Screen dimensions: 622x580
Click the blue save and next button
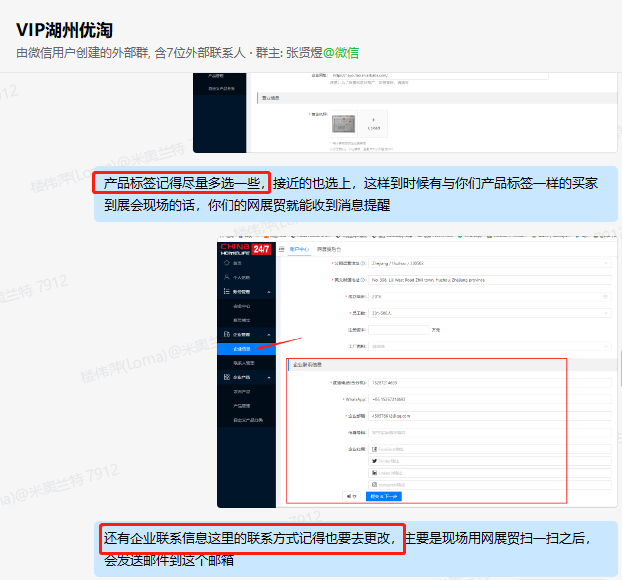pyautogui.click(x=384, y=496)
